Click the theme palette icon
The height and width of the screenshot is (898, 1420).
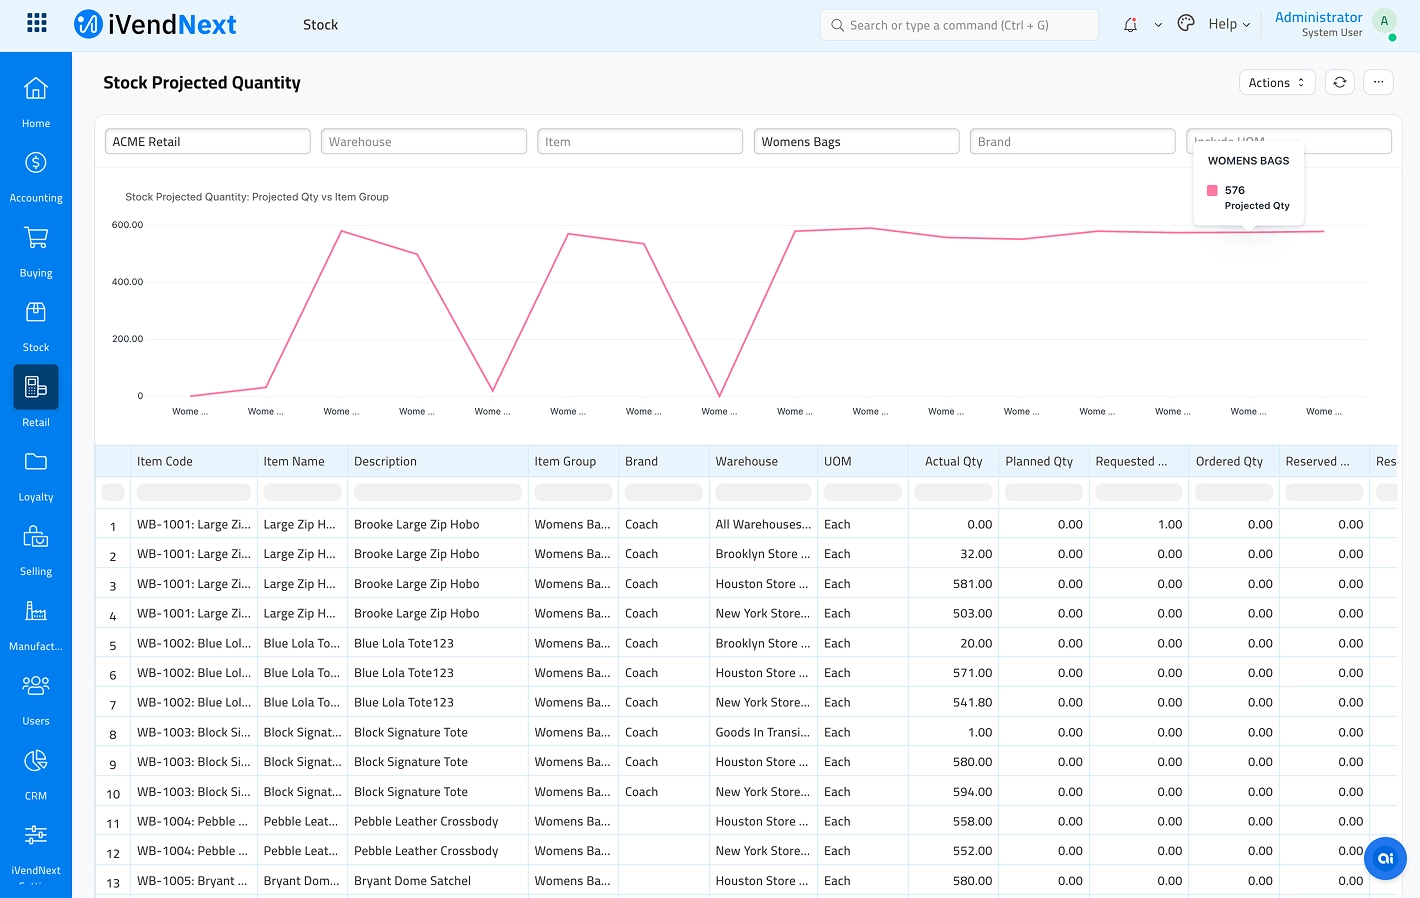[x=1186, y=24]
